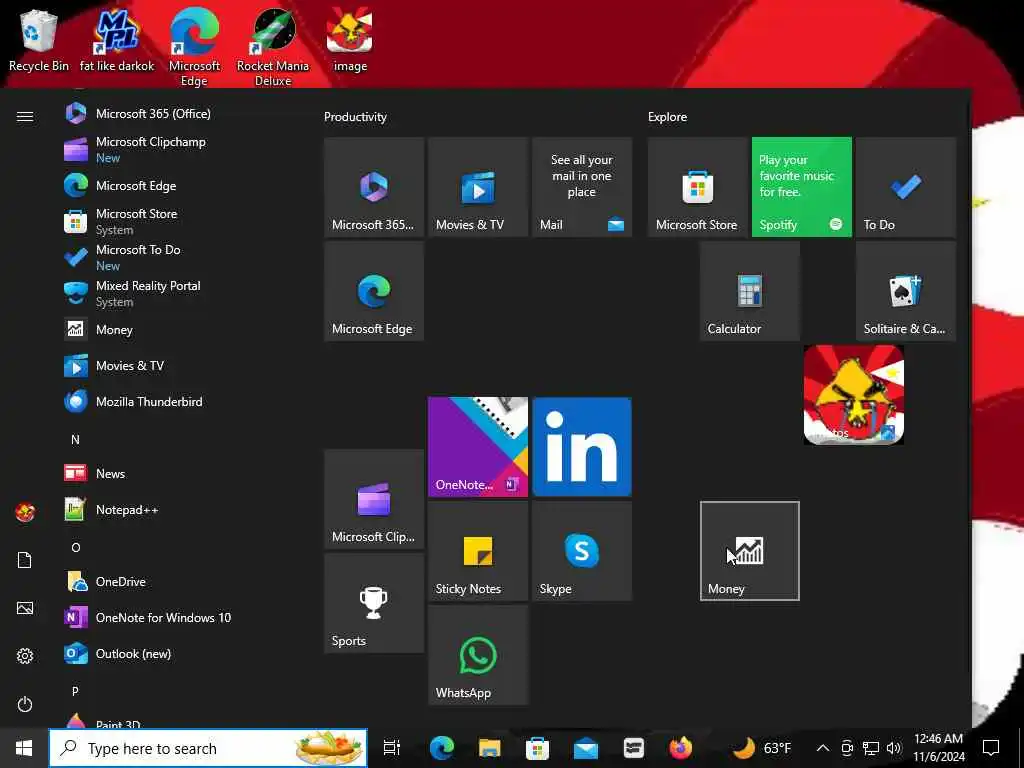The height and width of the screenshot is (768, 1024).
Task: Open user account avatar in Start sidebar
Action: click(x=25, y=512)
